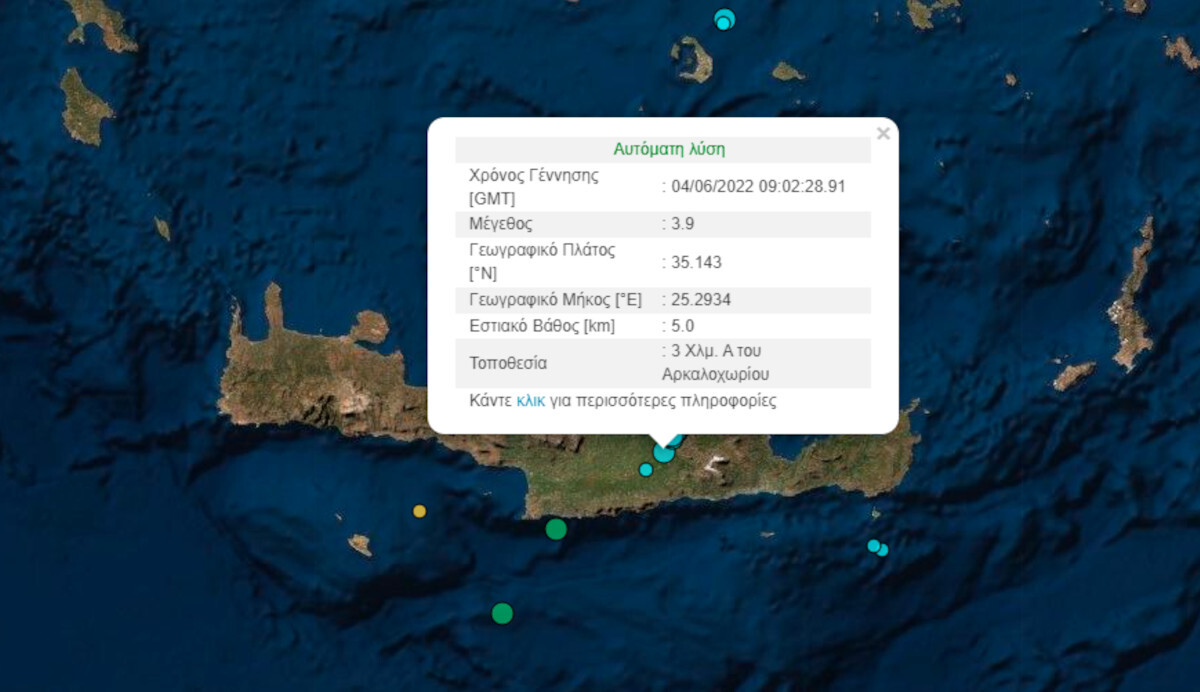The height and width of the screenshot is (692, 1200).
Task: Click the left cyan marker southeast of Crete
Action: pos(873,545)
